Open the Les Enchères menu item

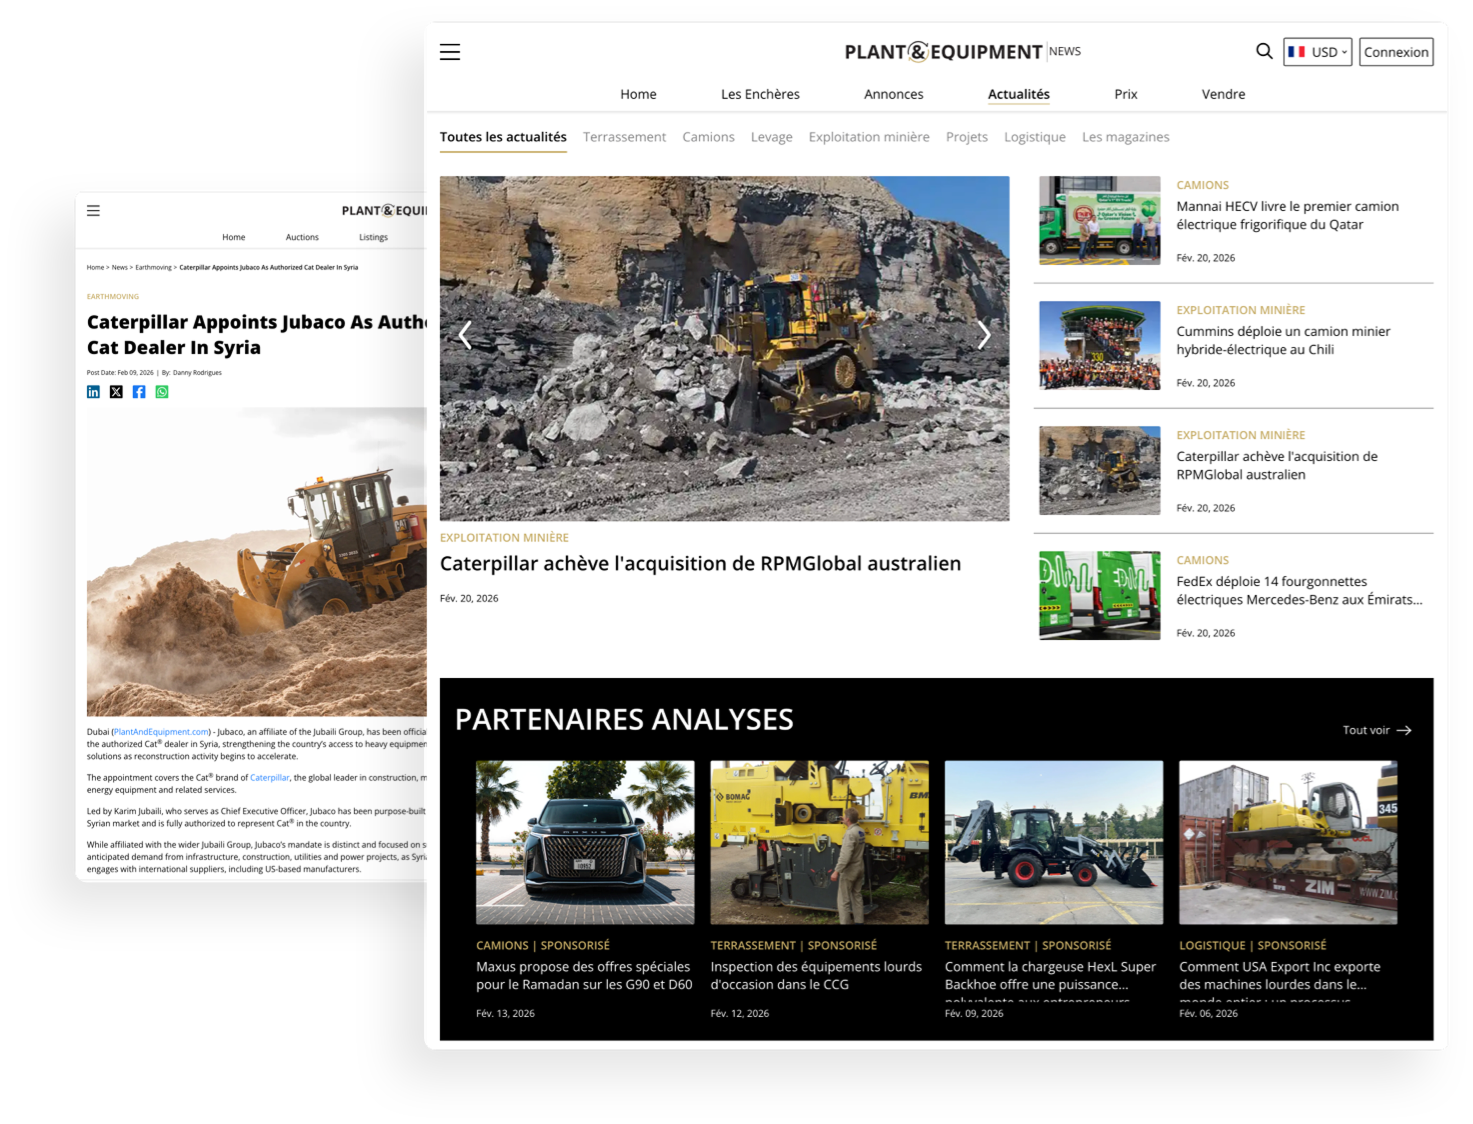[760, 94]
